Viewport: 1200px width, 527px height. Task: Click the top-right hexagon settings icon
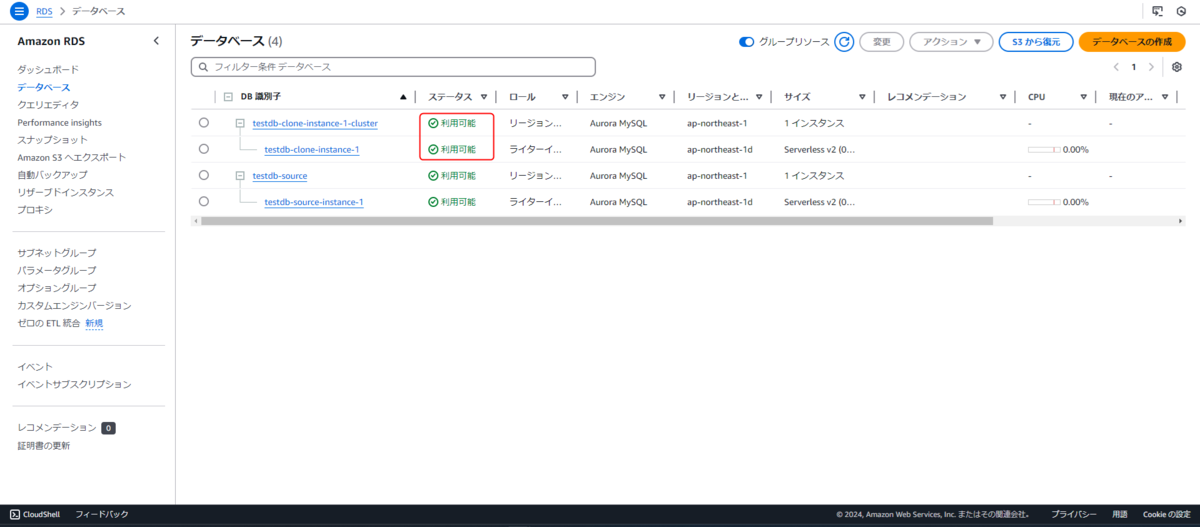1182,11
